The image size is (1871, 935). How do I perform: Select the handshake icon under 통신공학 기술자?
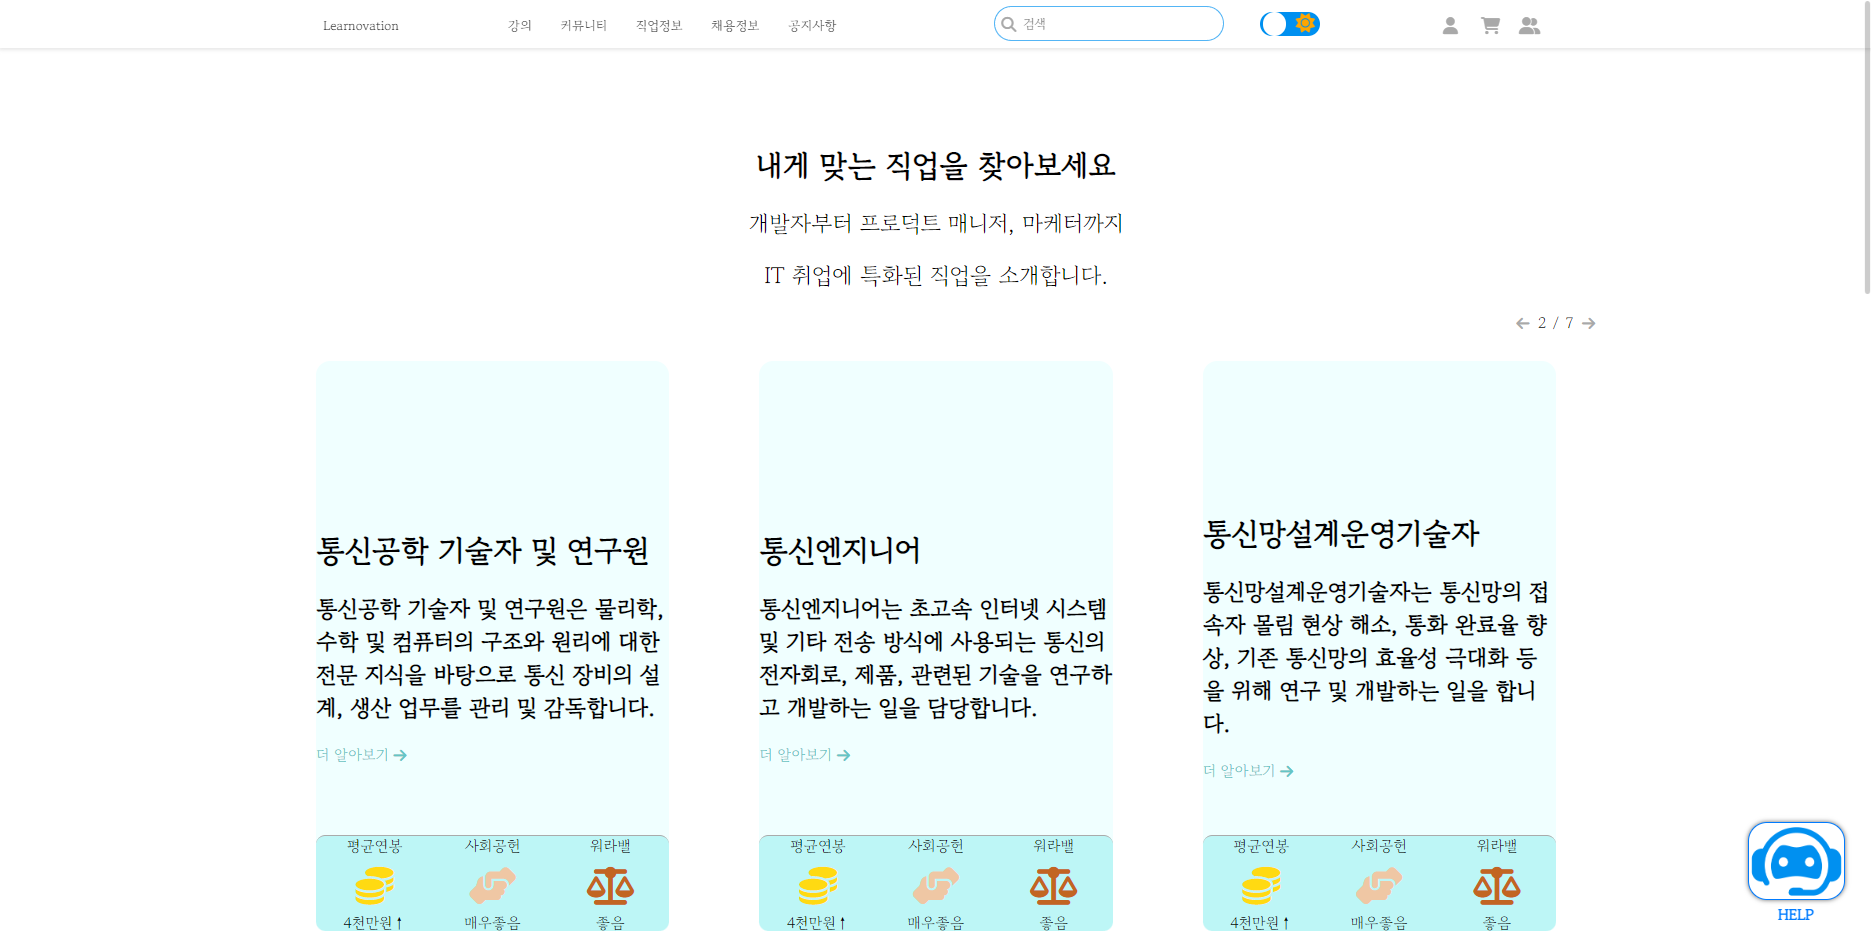pyautogui.click(x=492, y=886)
